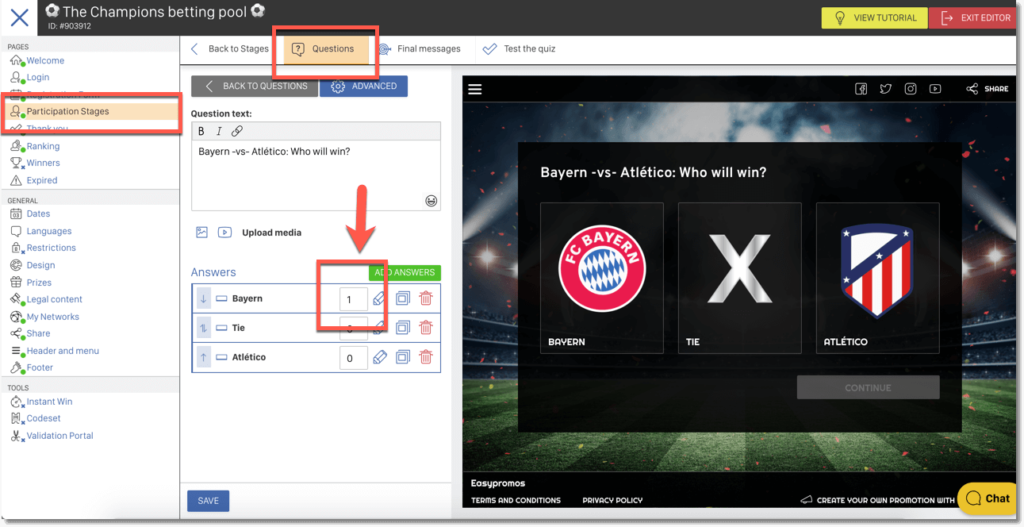Screen dimensions: 1024x527
Task: Click the Upload media label
Action: [272, 232]
